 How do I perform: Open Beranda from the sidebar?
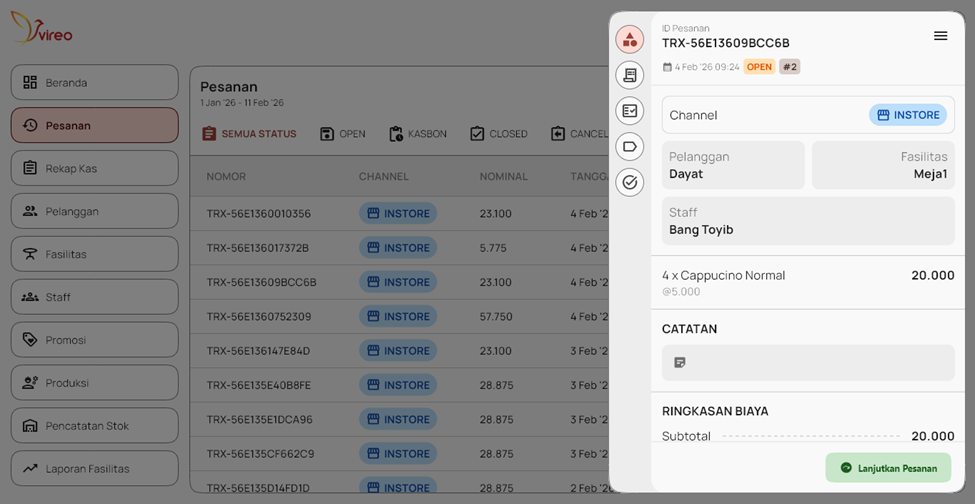[94, 82]
